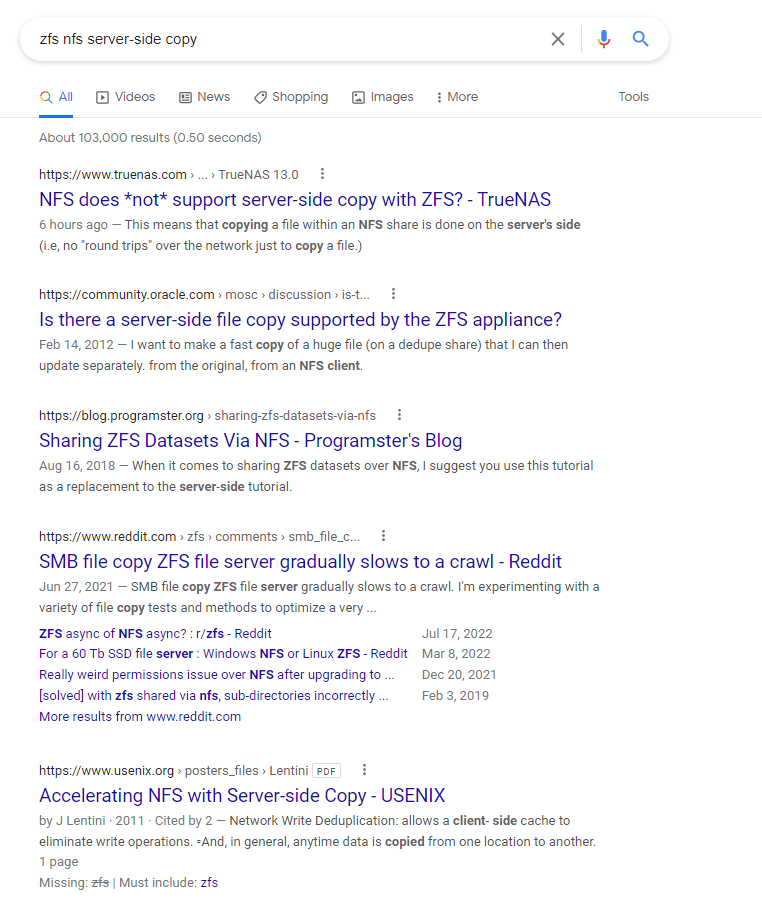The height and width of the screenshot is (908, 762).
Task: Open three-dot menu for Oracle community result
Action: click(393, 294)
